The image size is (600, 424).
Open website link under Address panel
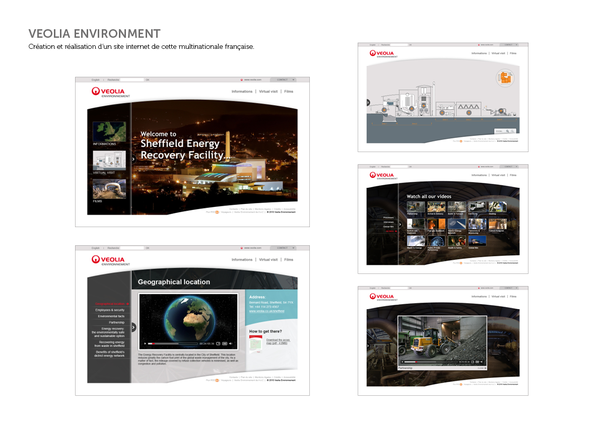click(x=267, y=311)
